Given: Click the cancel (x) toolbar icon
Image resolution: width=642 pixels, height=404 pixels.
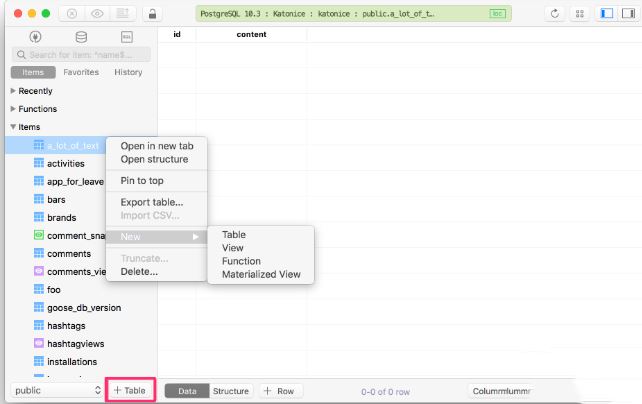Looking at the screenshot, I should click(x=72, y=14).
